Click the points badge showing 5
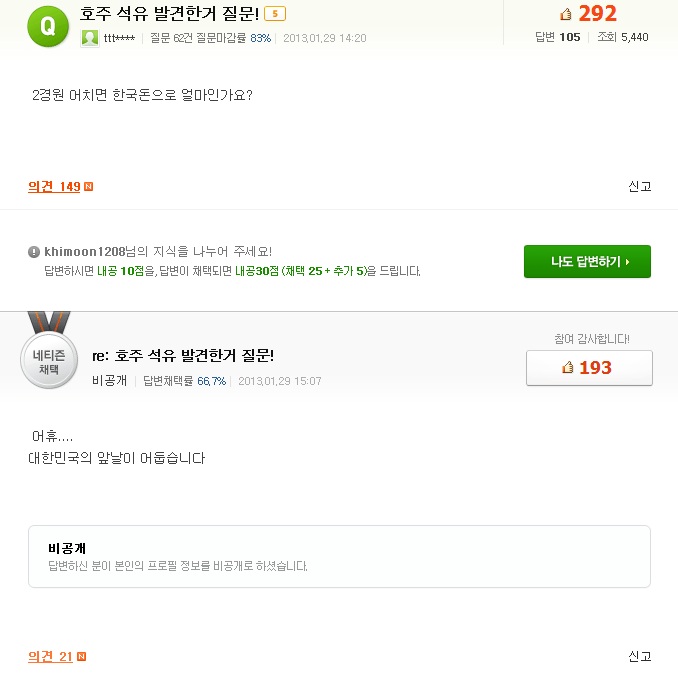 click(276, 14)
